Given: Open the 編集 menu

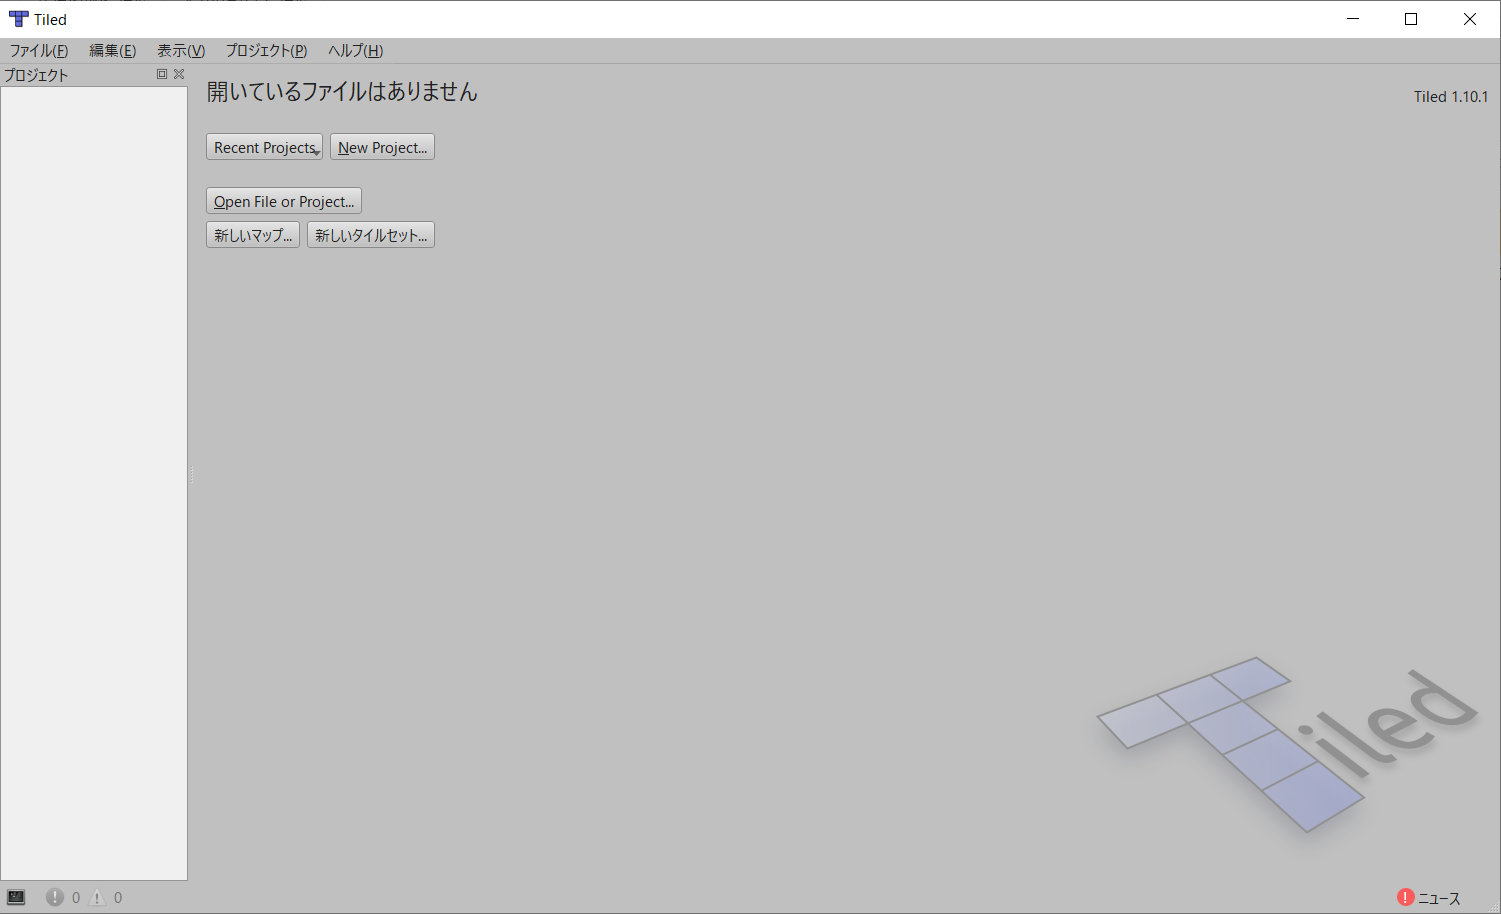Looking at the screenshot, I should 111,50.
